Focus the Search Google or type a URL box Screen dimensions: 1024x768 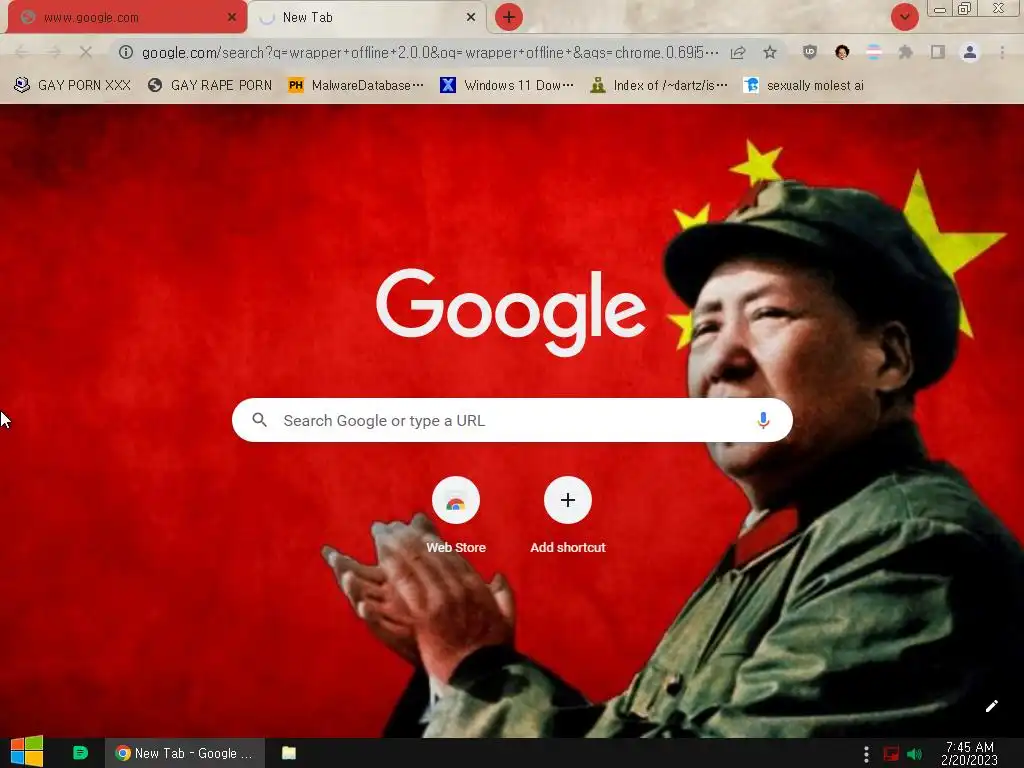point(512,420)
